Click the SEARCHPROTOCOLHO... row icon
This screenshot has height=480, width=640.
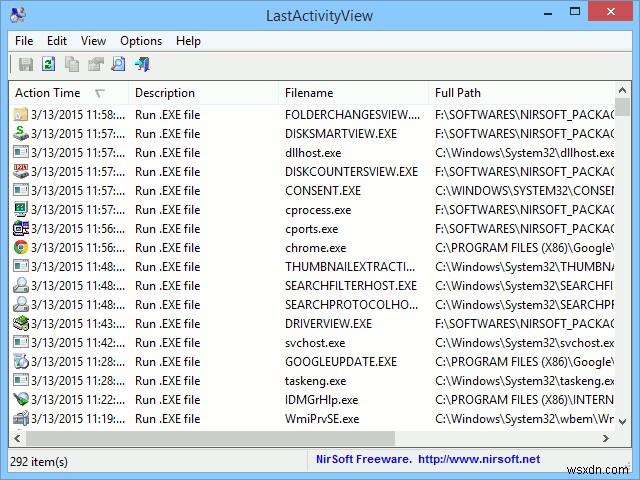click(x=20, y=304)
